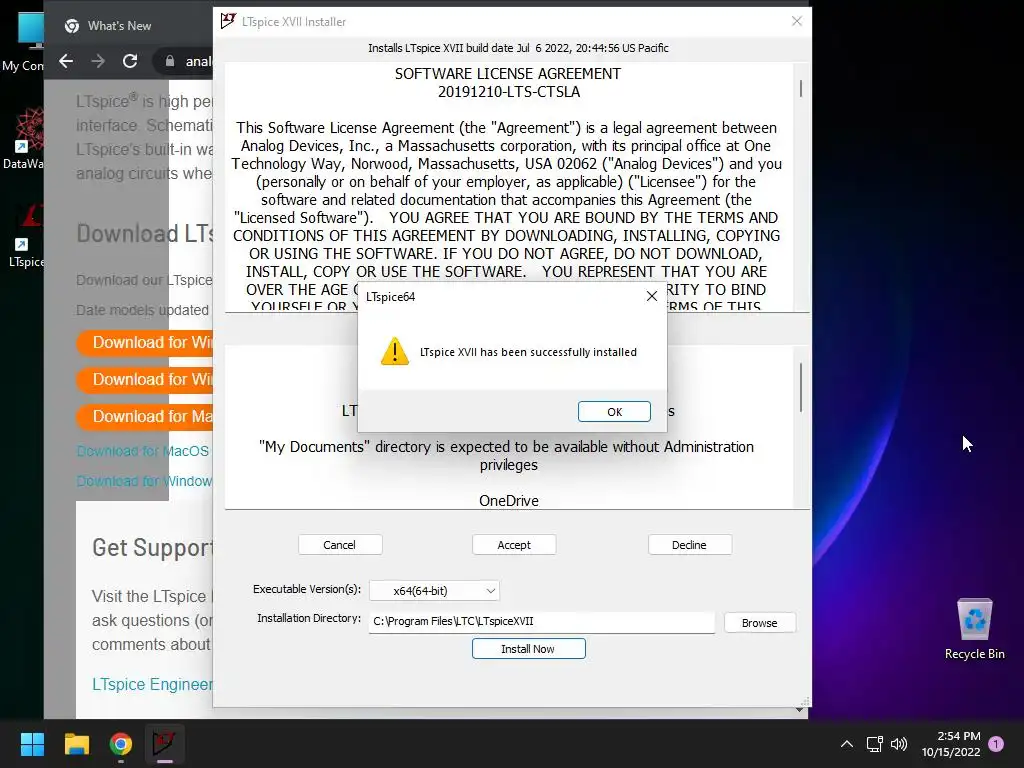
Task: Click the Chrome icon on the What's New tab
Action: (72, 26)
